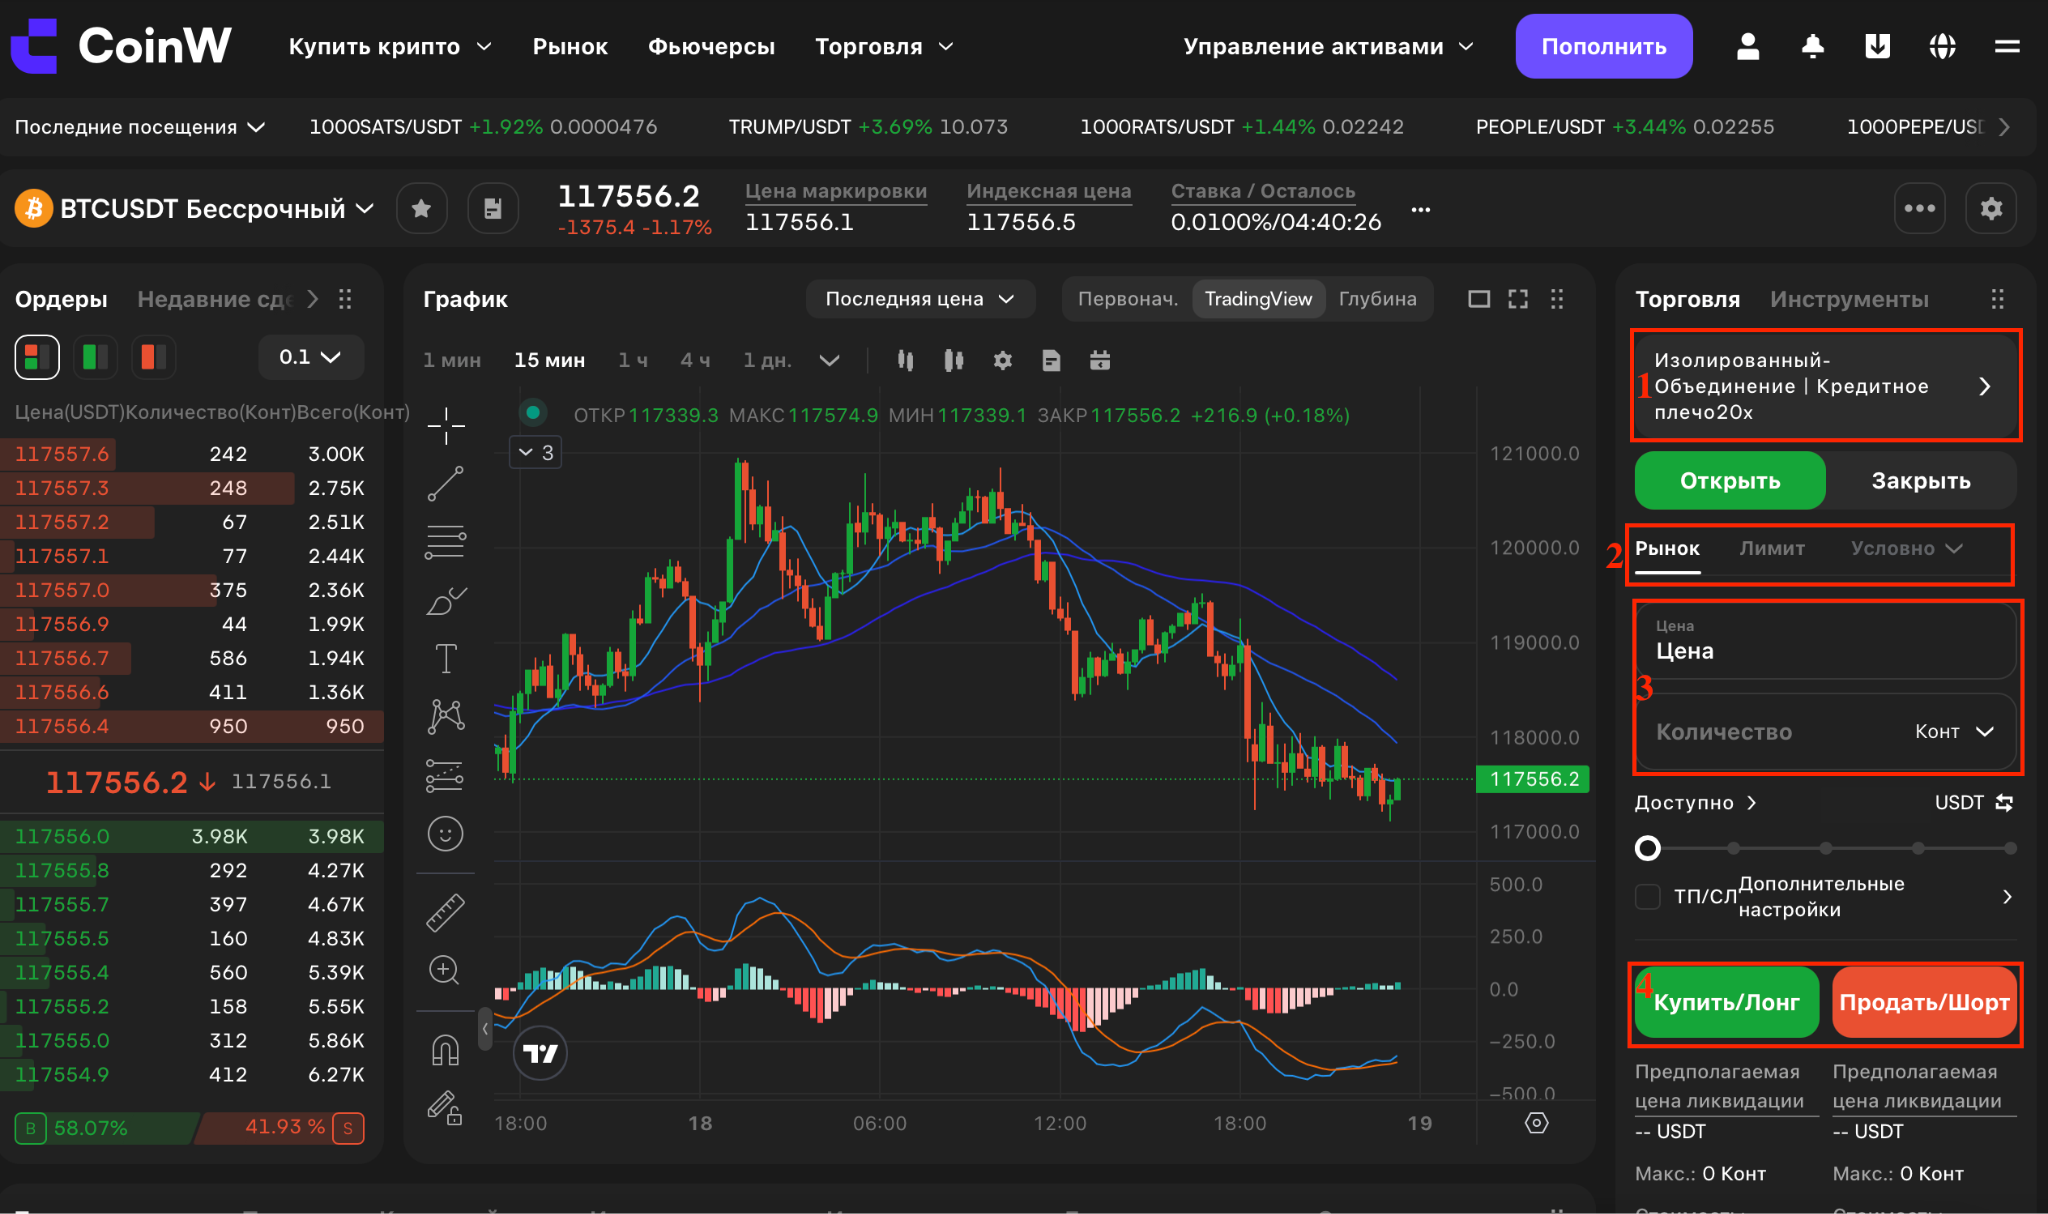Select the ruler measure tool
This screenshot has width=2048, height=1214.
point(446,912)
